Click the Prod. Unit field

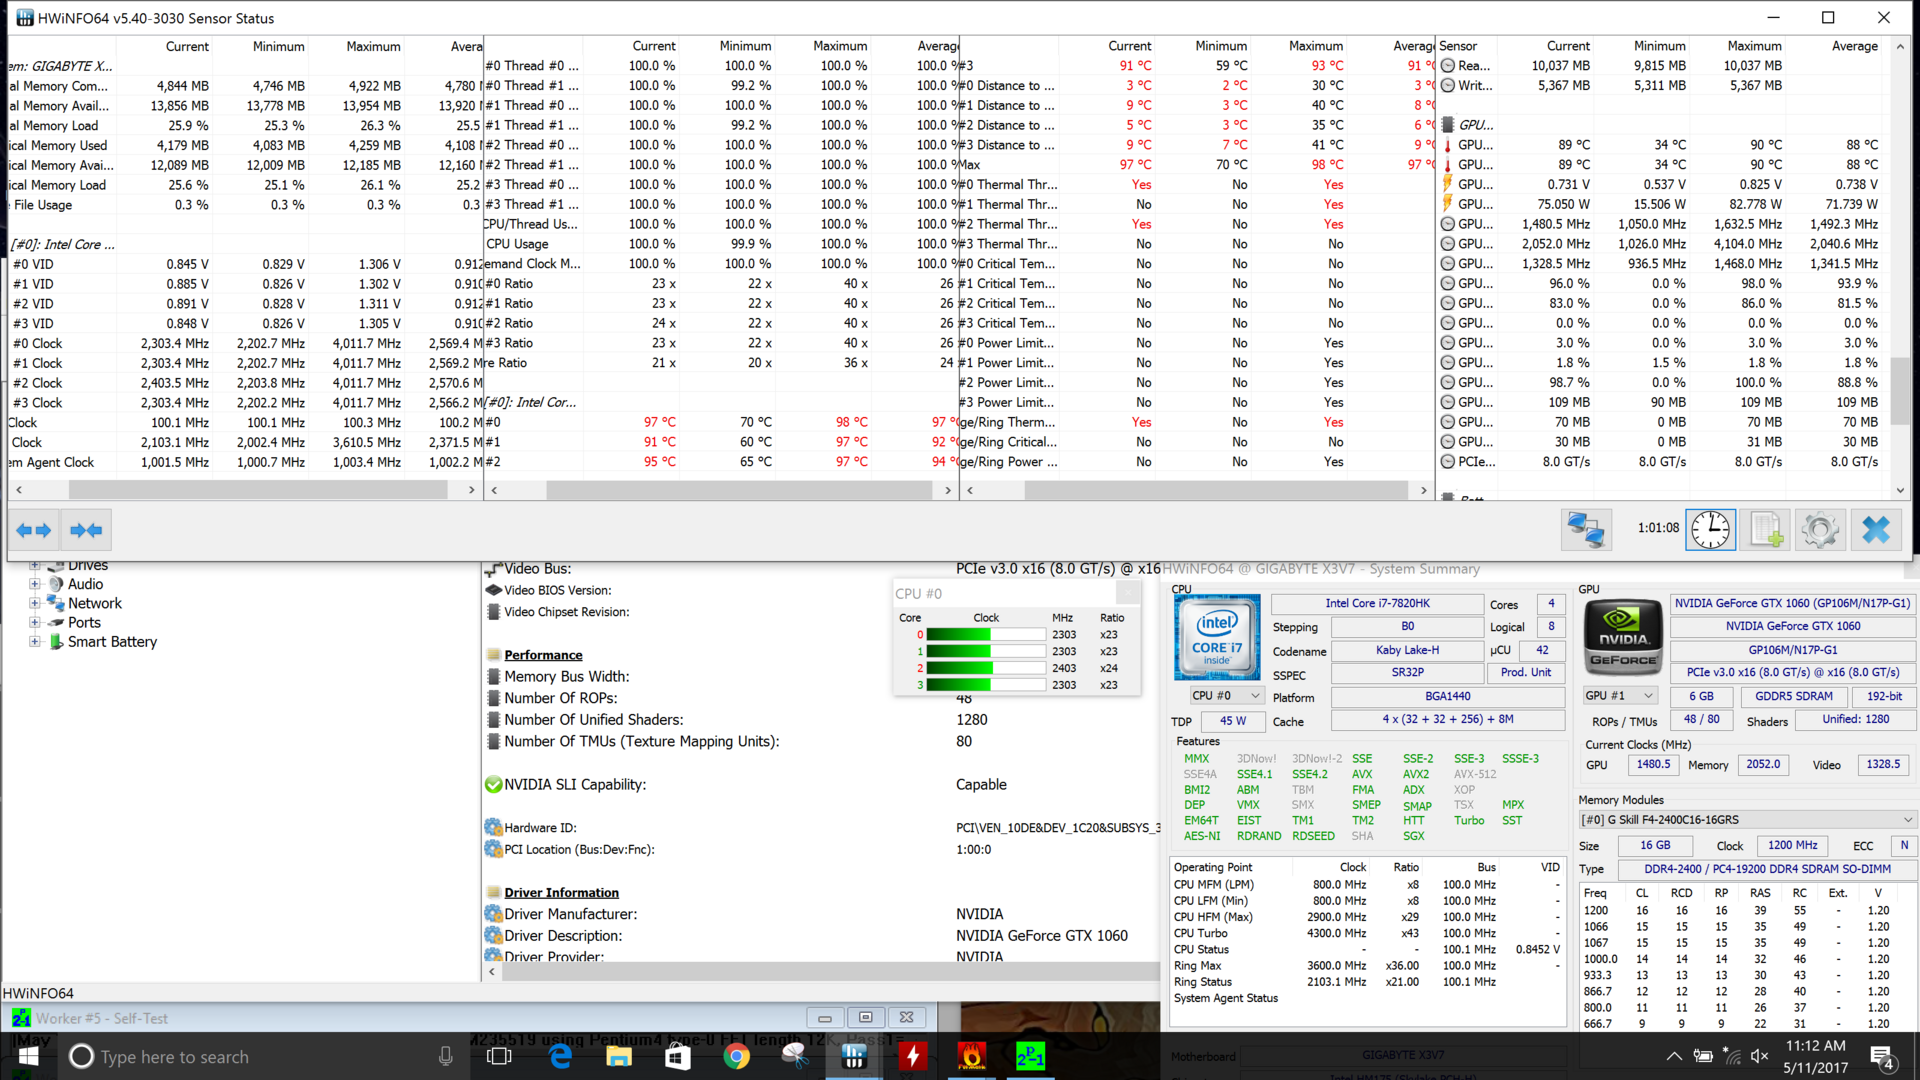(x=1526, y=673)
